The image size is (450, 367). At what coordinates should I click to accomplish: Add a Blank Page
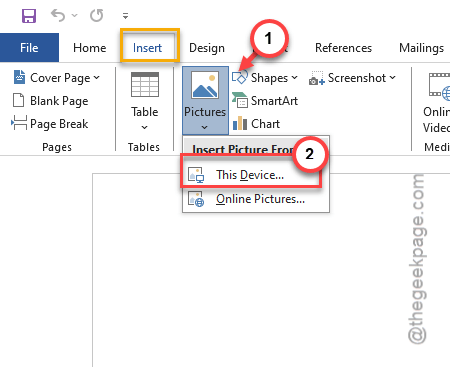point(50,101)
